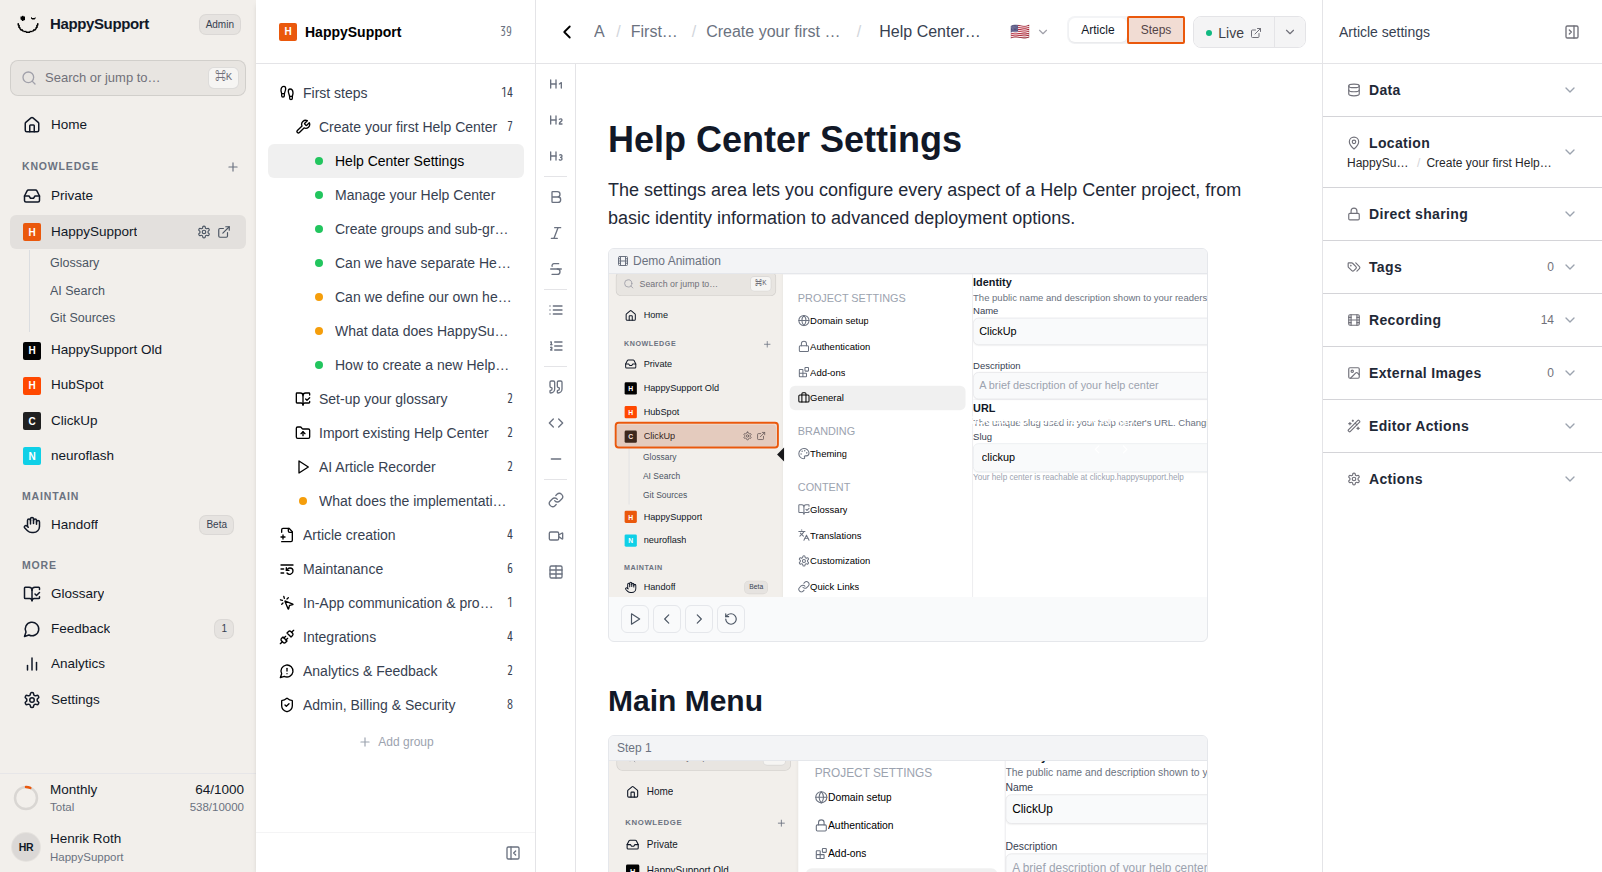The height and width of the screenshot is (872, 1602).
Task: Collapse the article tree sidebar
Action: click(x=513, y=853)
